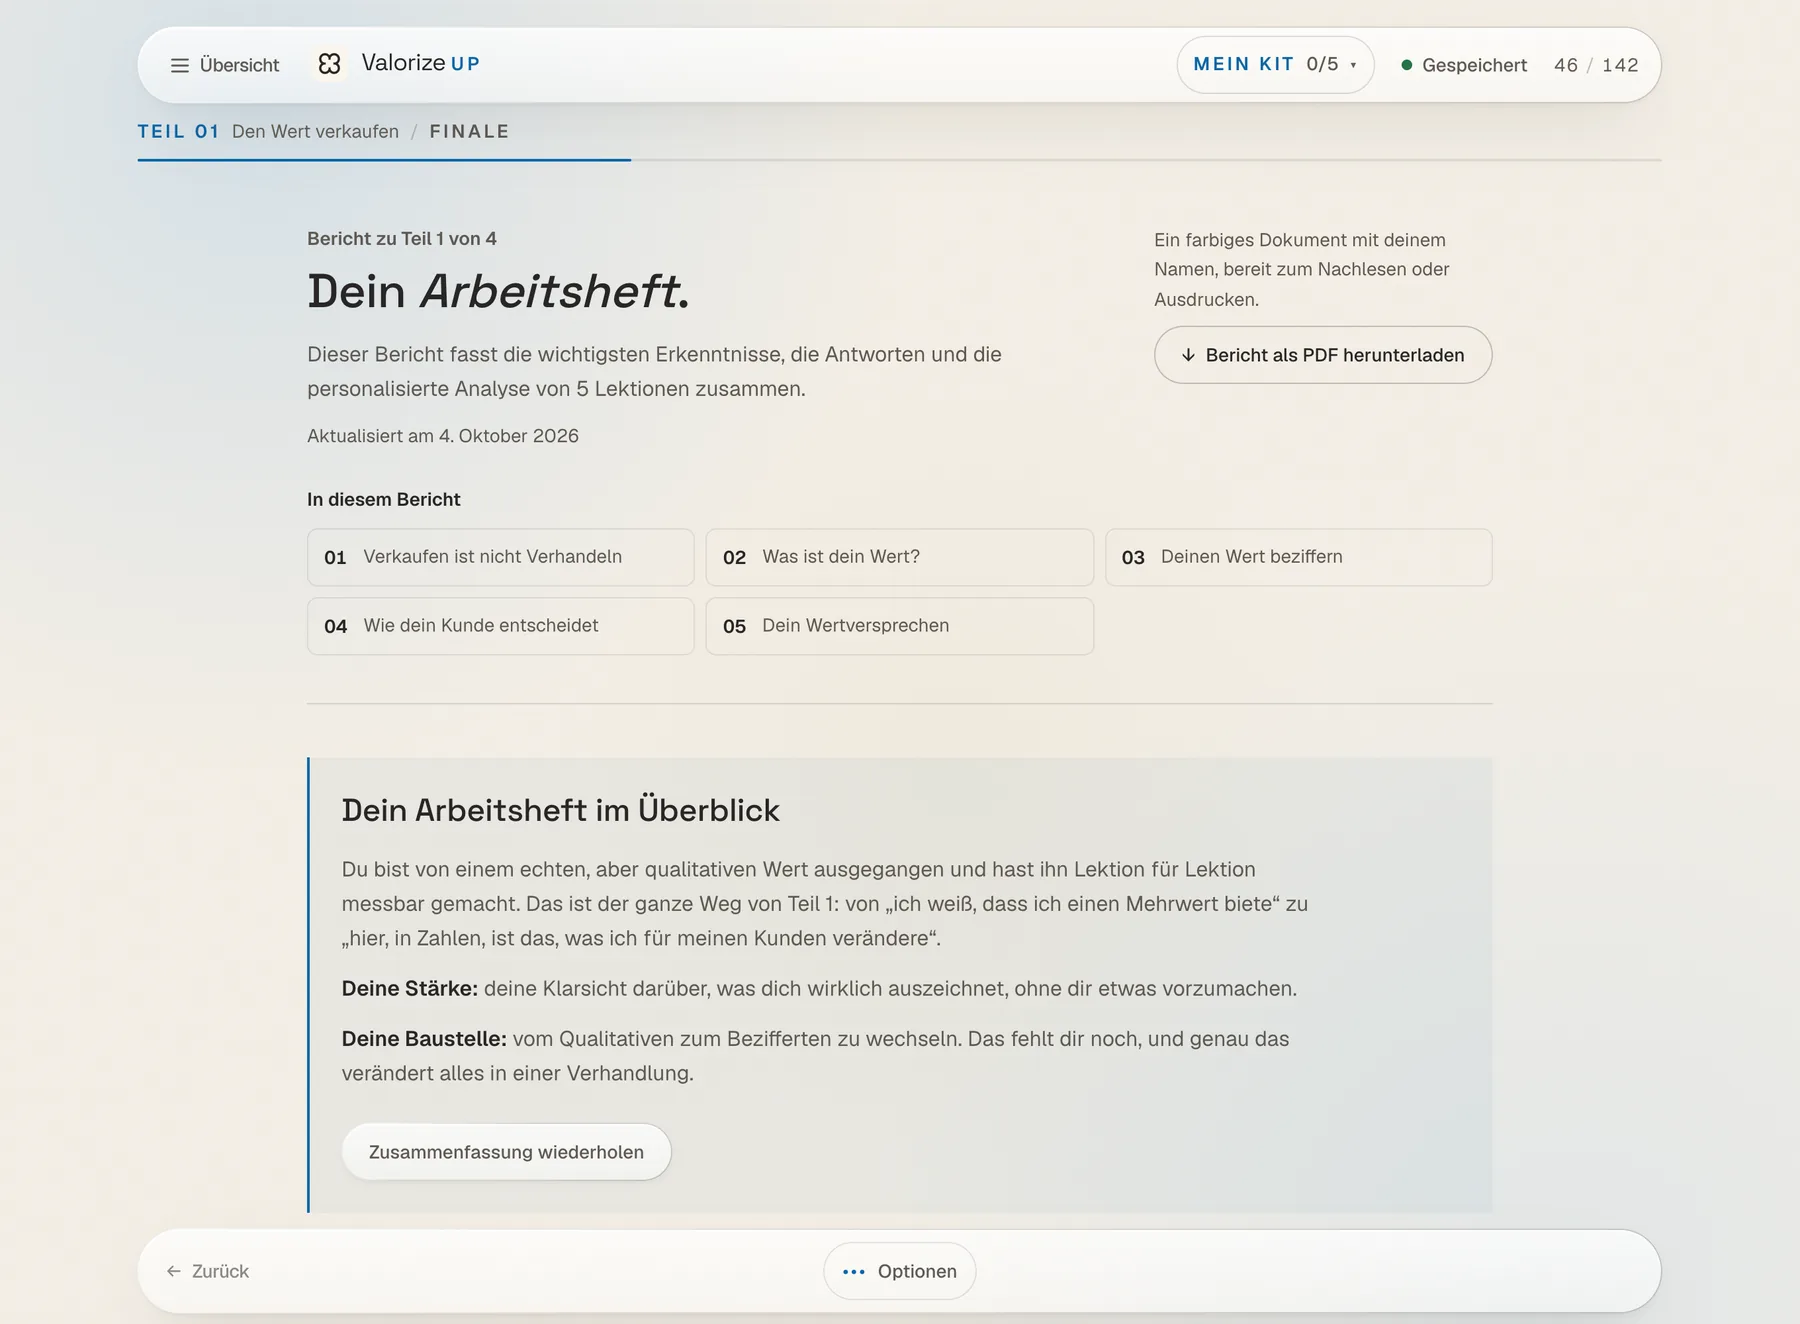Click the download arrow icon in PDF button

pos(1188,355)
